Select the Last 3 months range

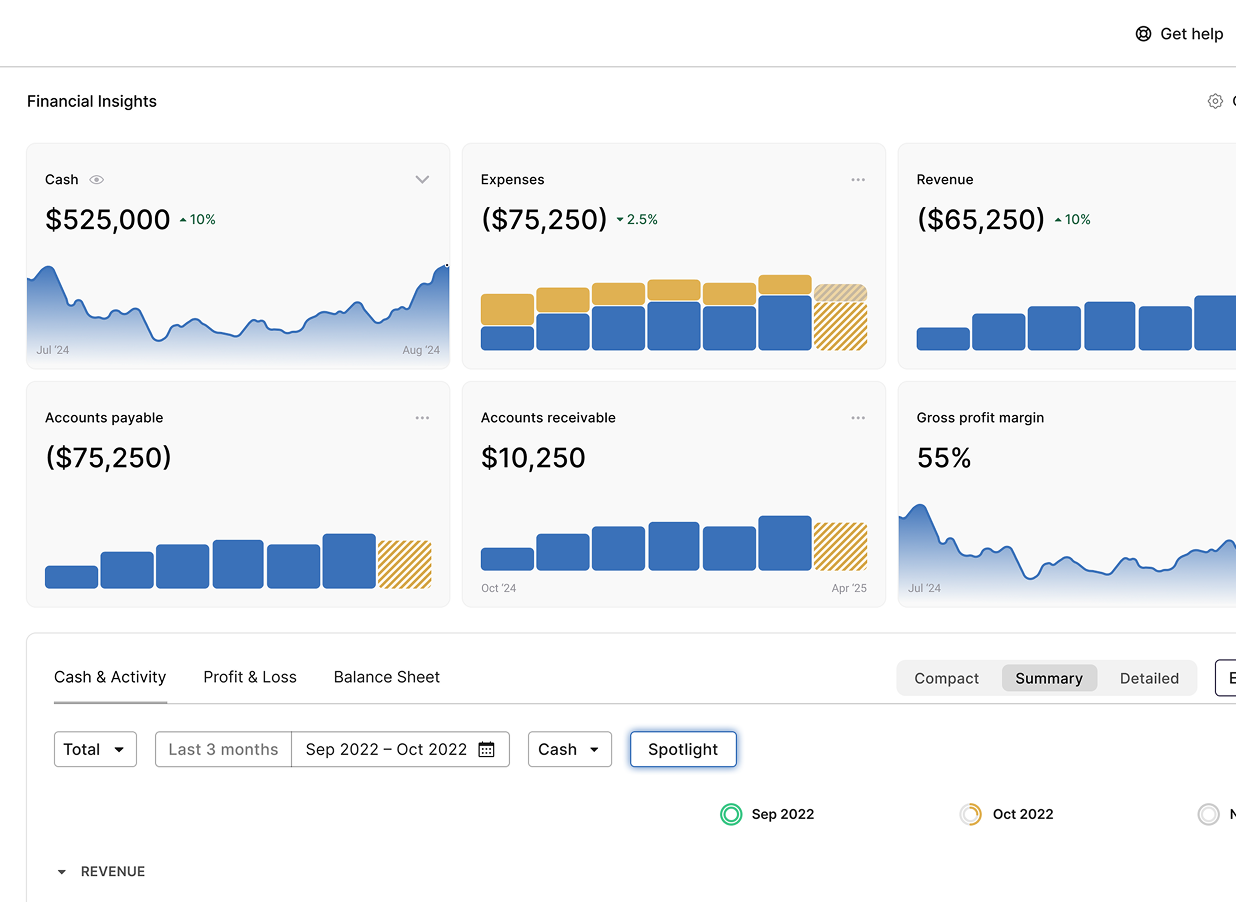point(223,749)
